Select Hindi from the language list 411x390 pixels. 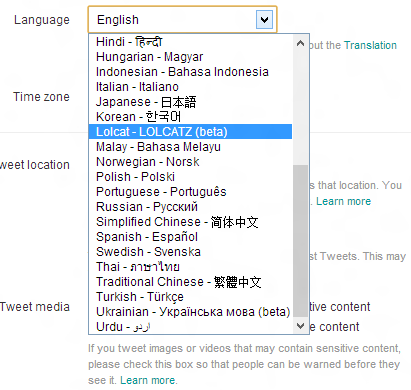[190, 42]
